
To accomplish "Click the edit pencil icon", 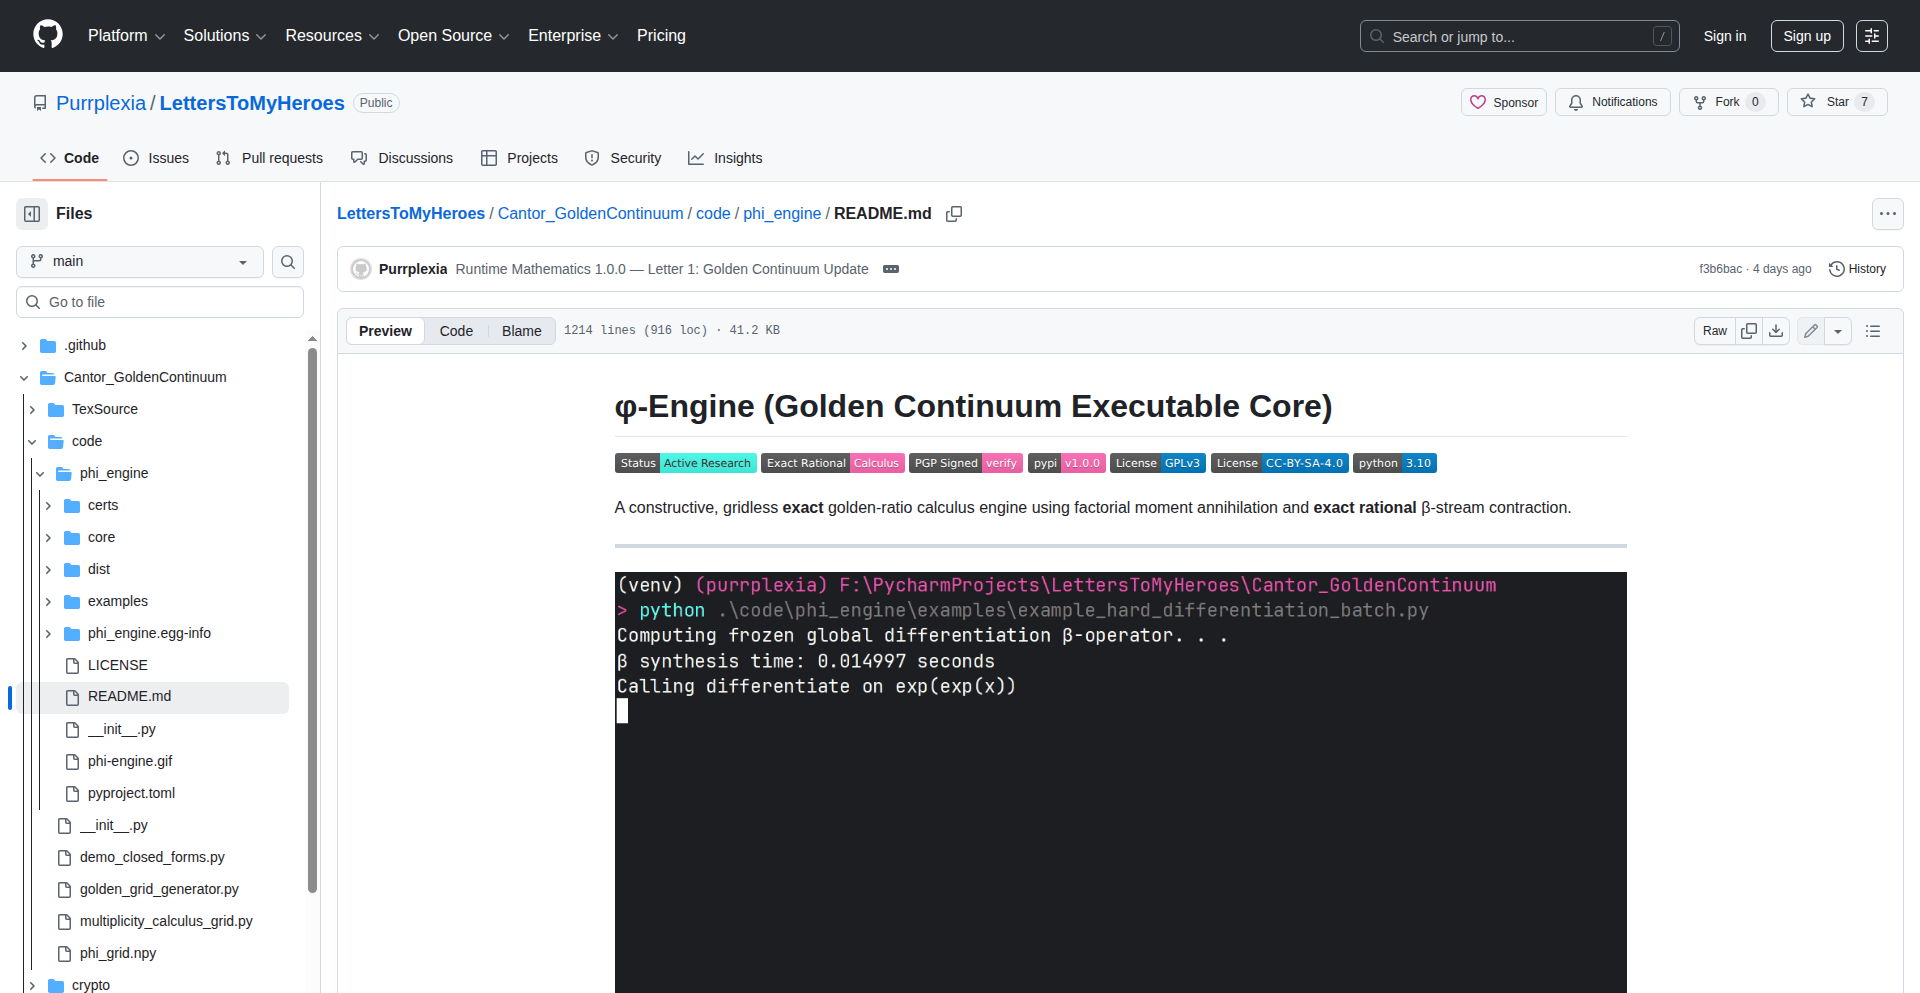I will 1810,331.
